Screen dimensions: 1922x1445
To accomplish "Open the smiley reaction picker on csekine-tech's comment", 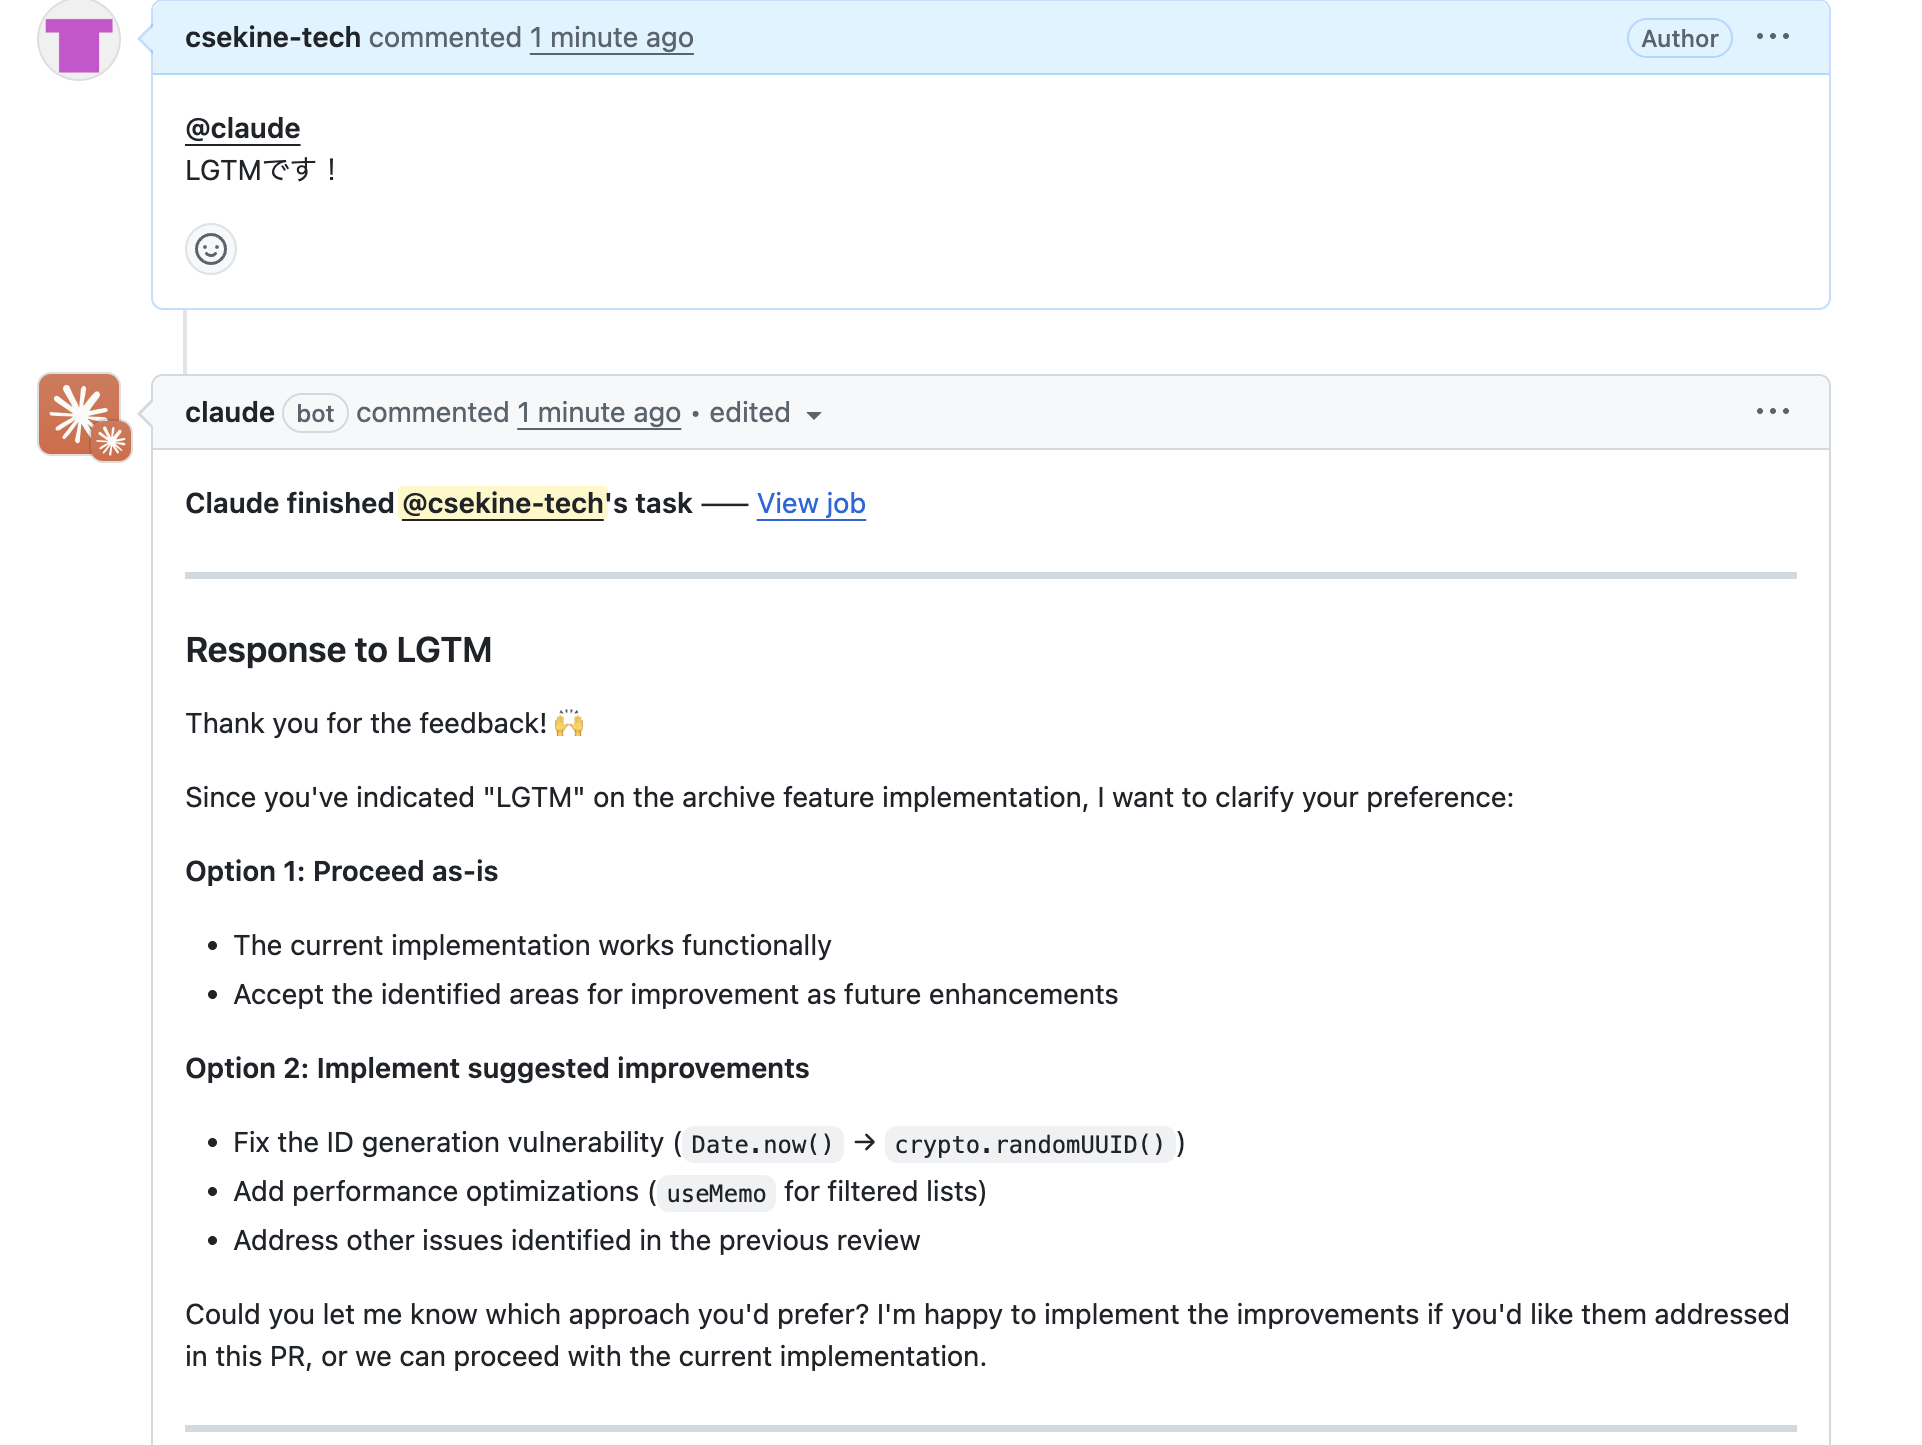I will [210, 249].
